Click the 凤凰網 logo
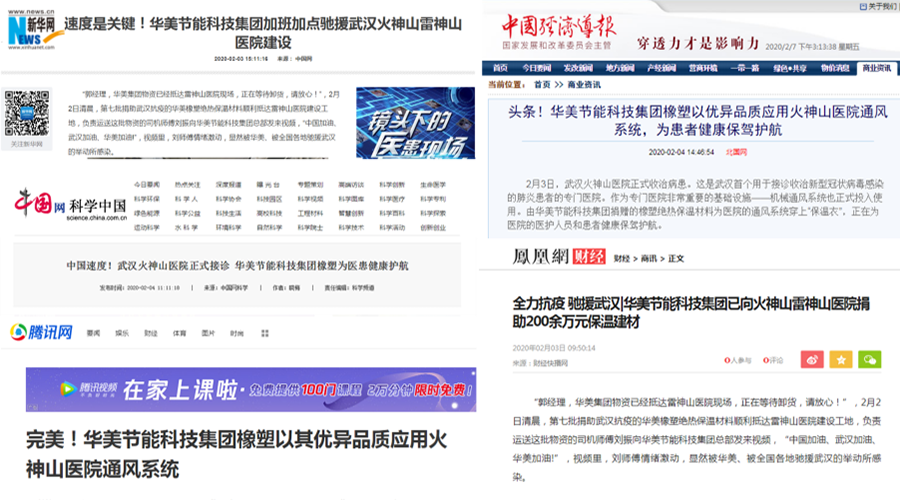Viewport: 900px width, 500px height. (541, 257)
